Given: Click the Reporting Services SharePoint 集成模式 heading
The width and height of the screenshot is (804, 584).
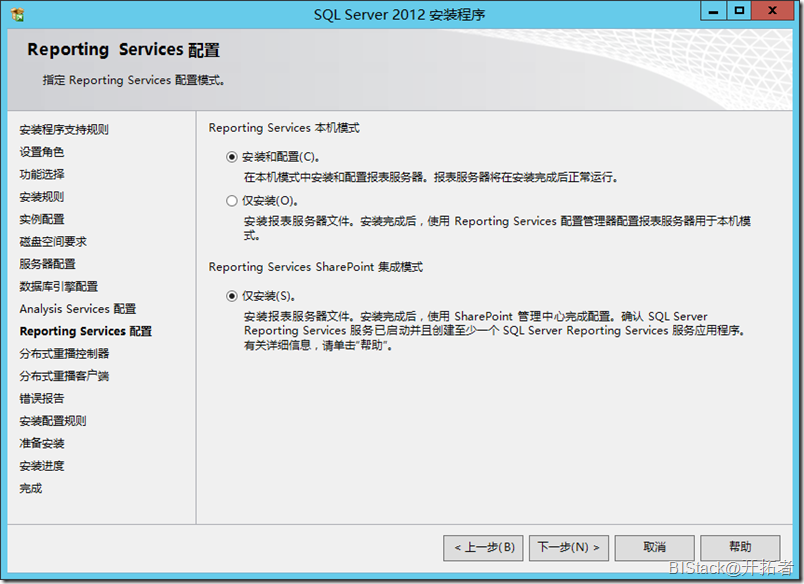Looking at the screenshot, I should point(315,267).
